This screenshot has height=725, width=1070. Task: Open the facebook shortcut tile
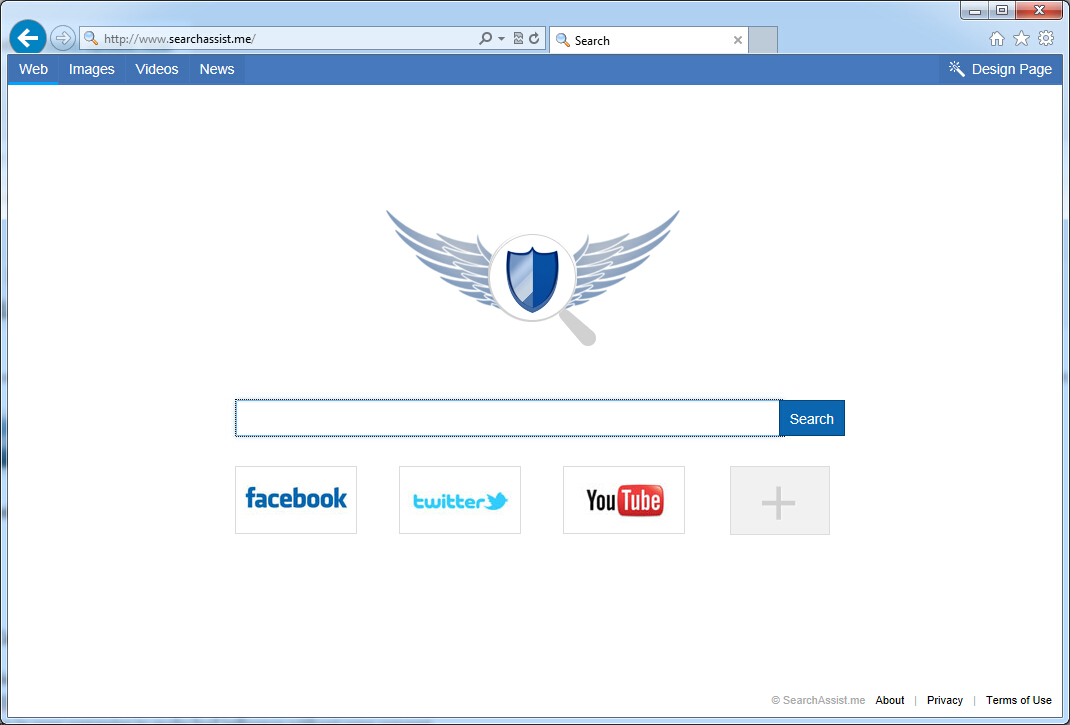[x=296, y=500]
